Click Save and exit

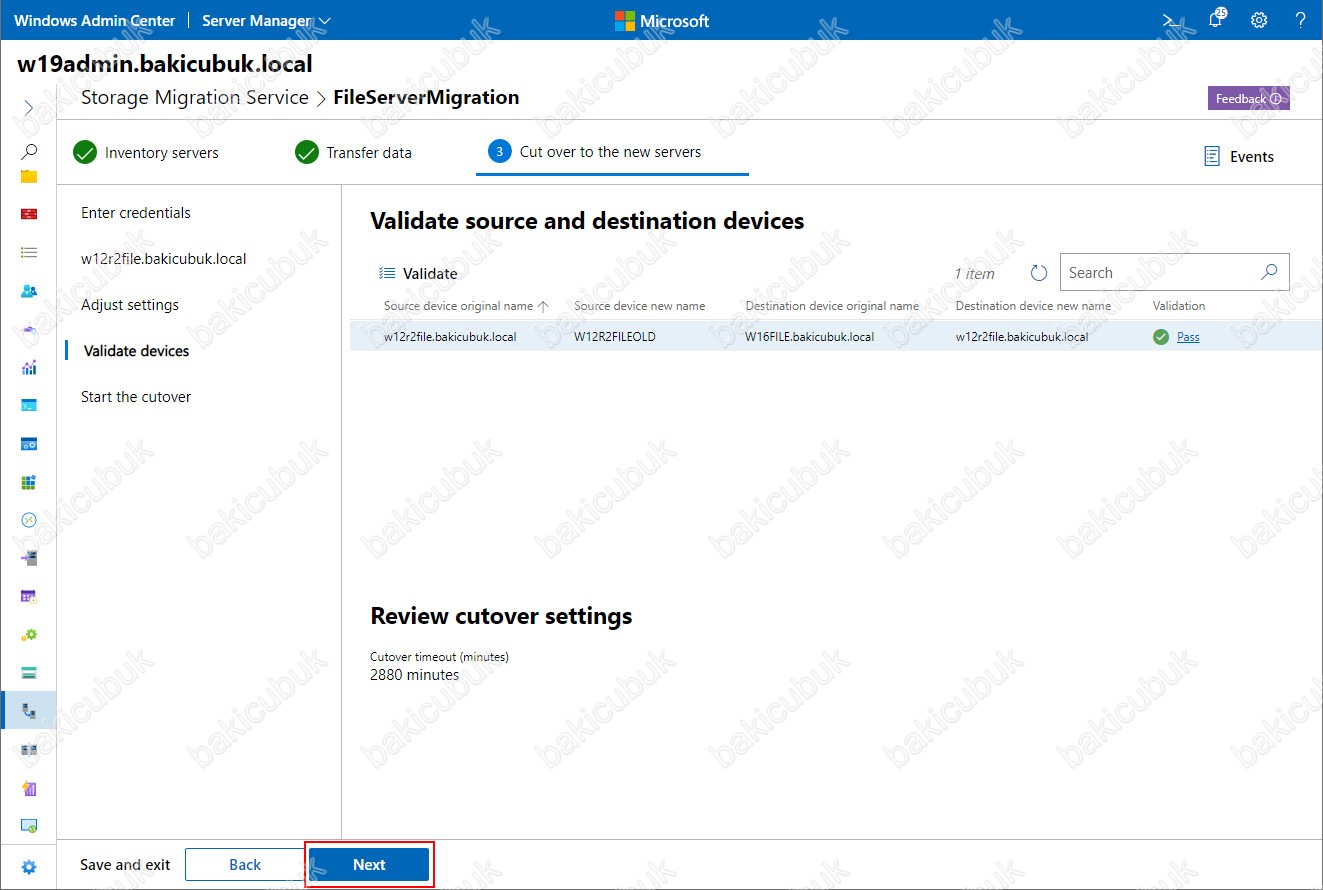(x=125, y=865)
